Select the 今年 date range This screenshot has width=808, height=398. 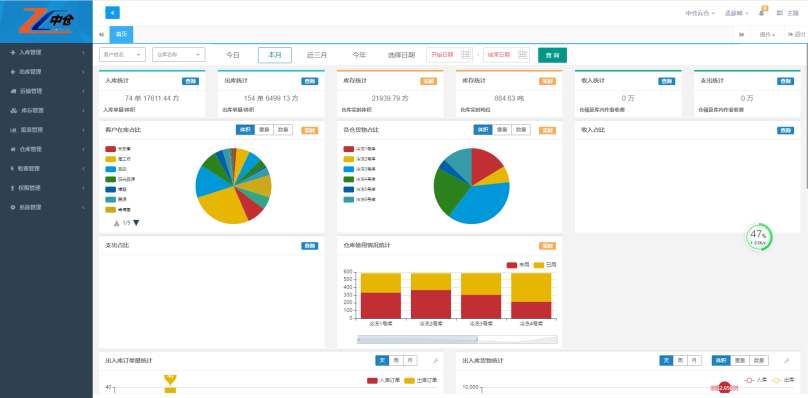[x=359, y=55]
